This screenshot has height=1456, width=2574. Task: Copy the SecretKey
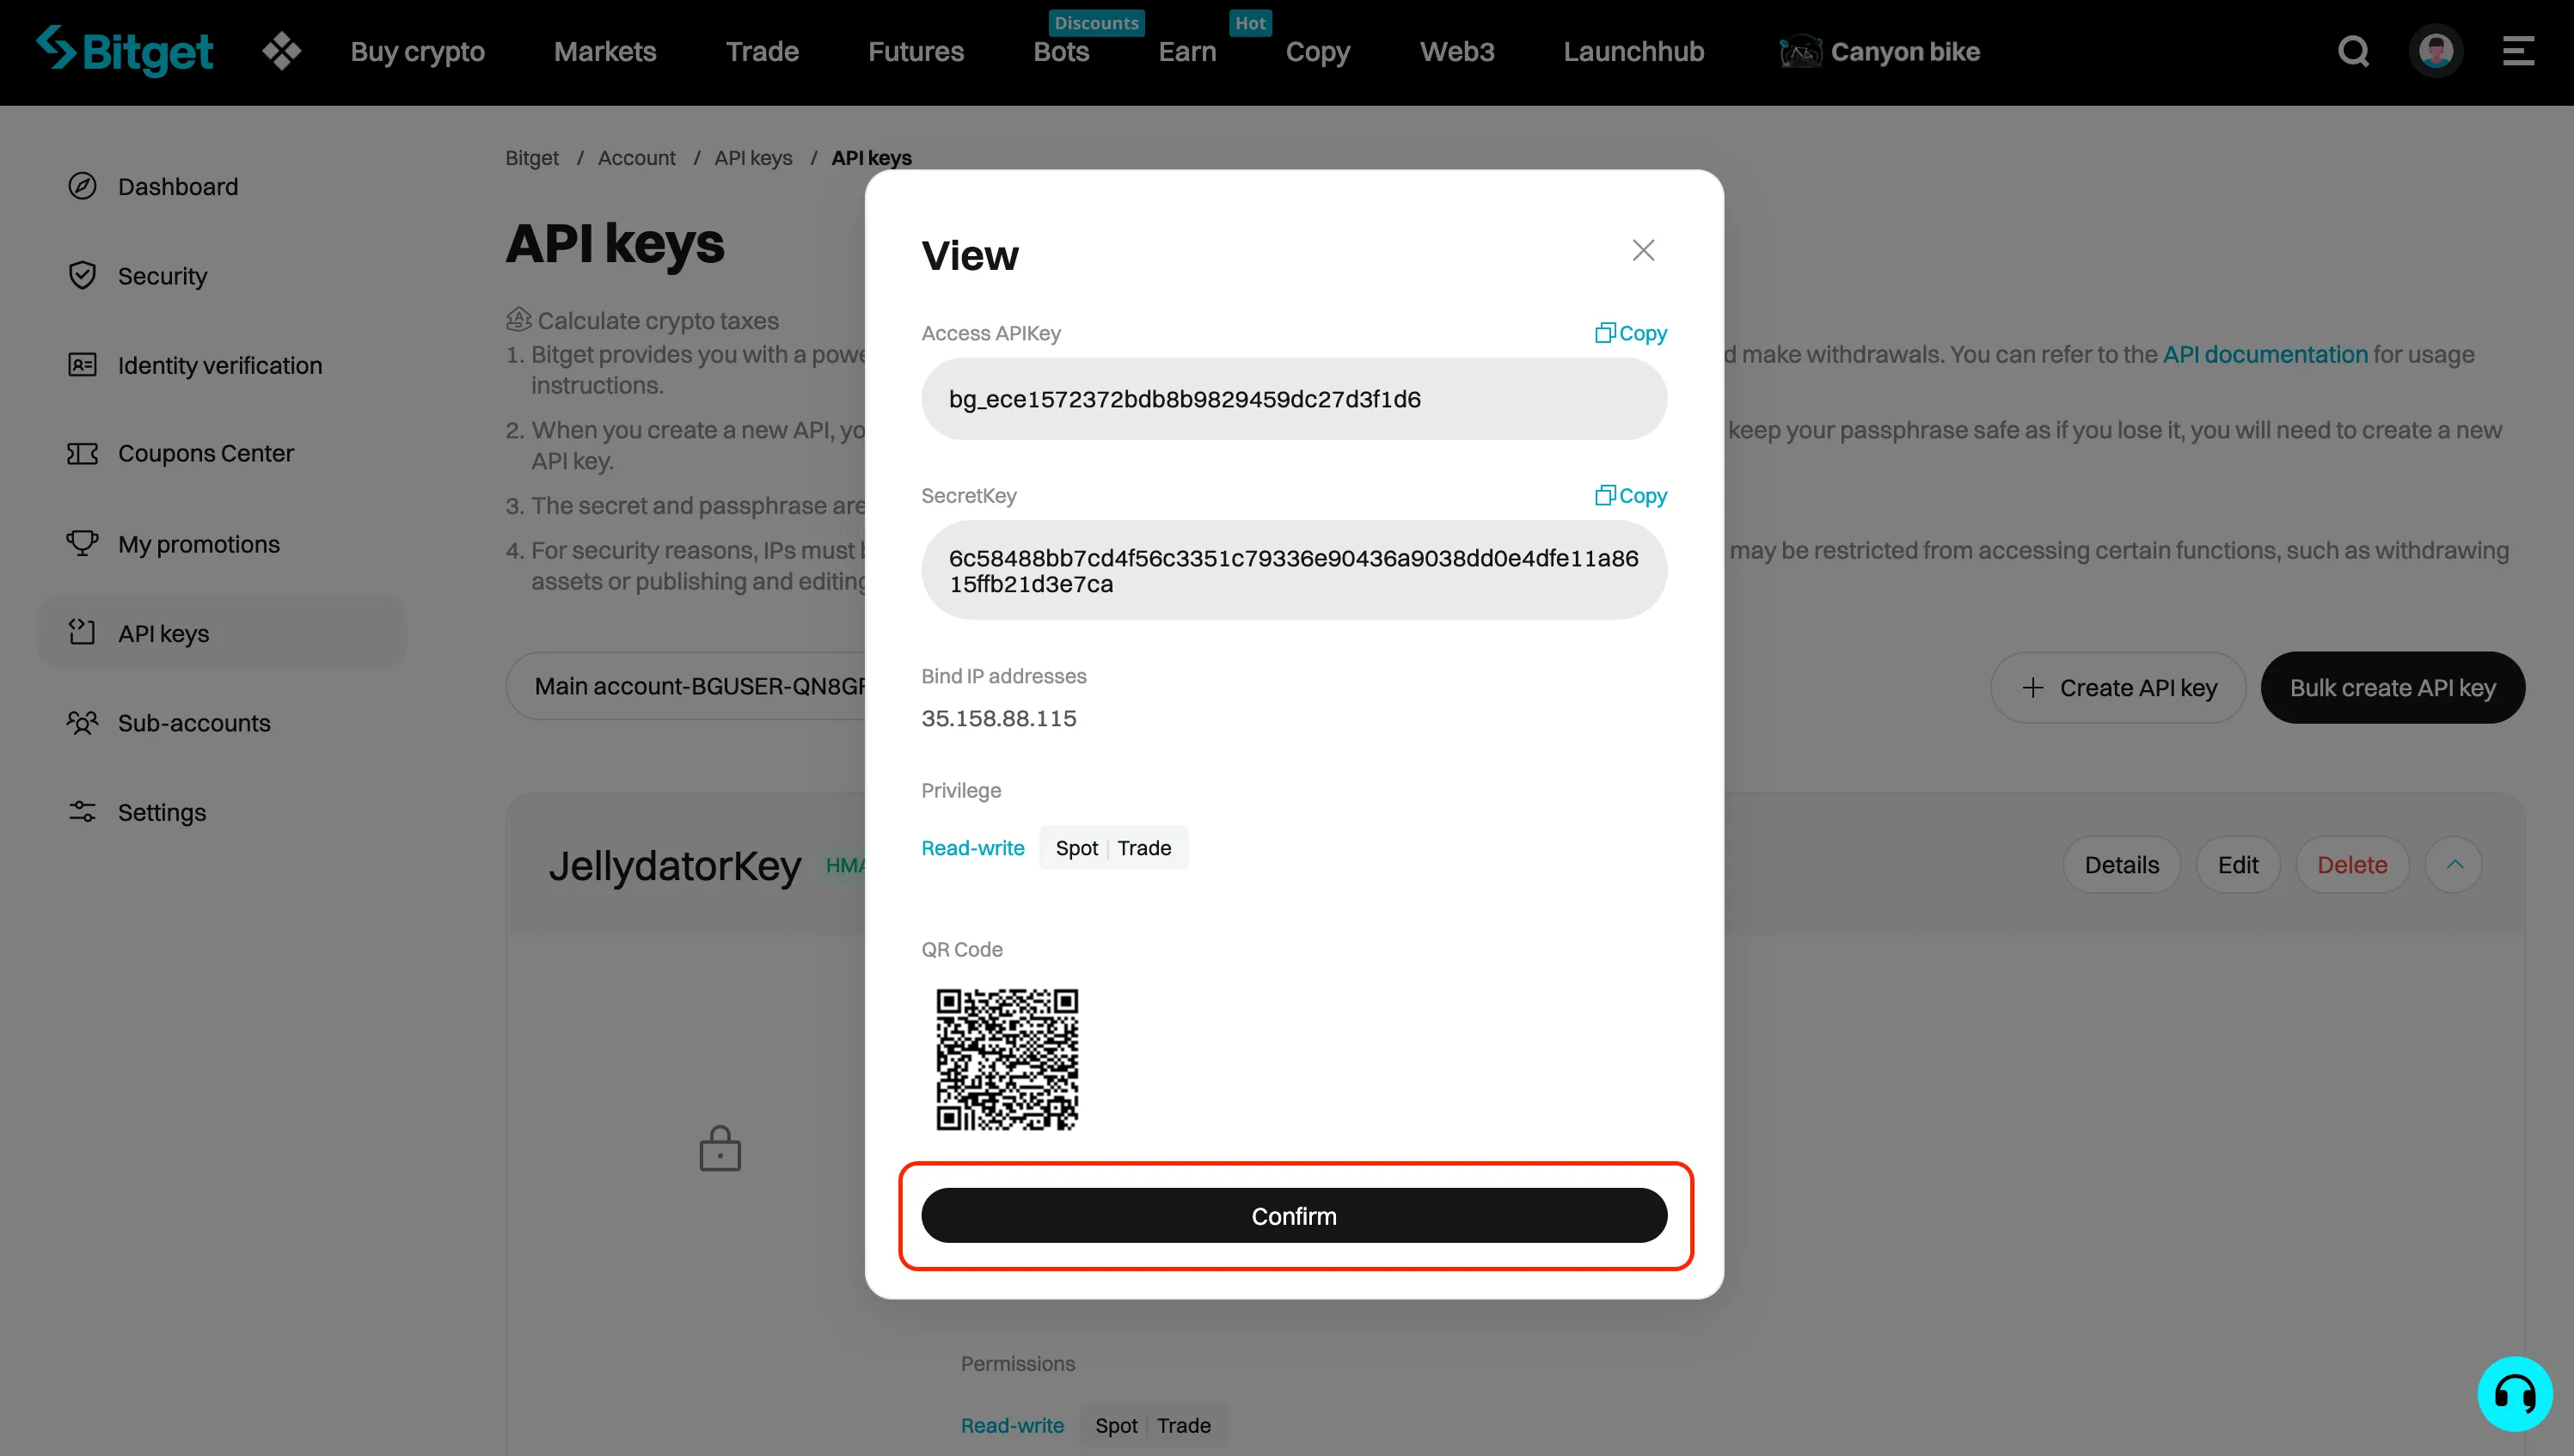1630,495
